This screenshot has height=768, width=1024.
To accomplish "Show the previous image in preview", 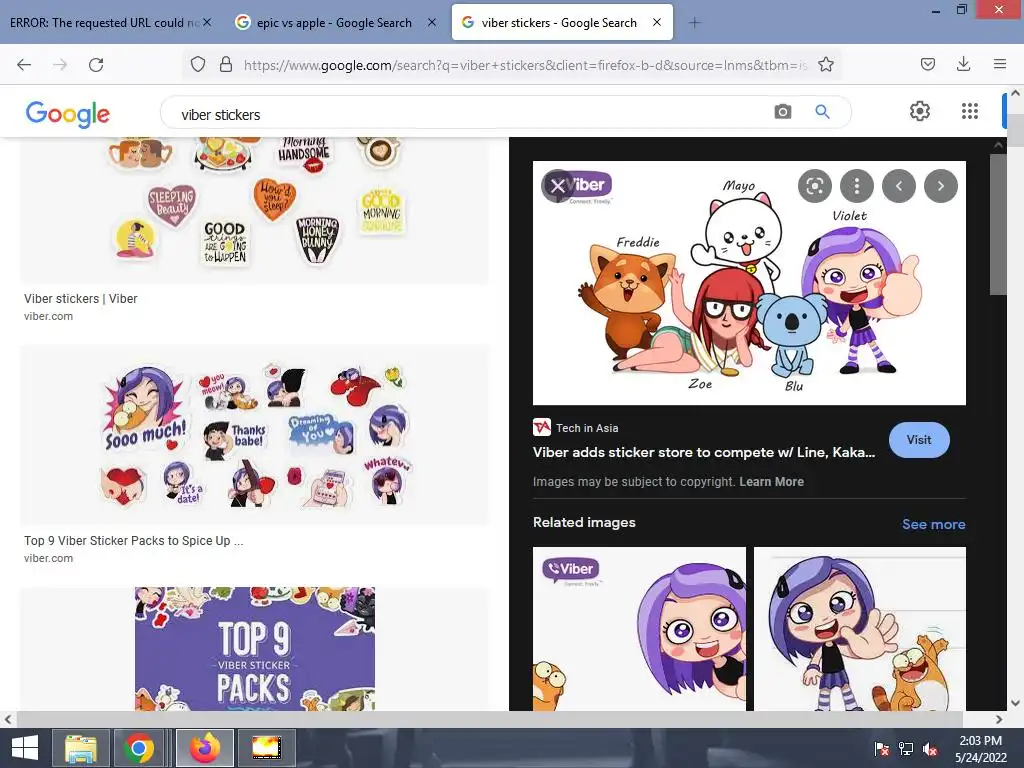I will pos(899,186).
